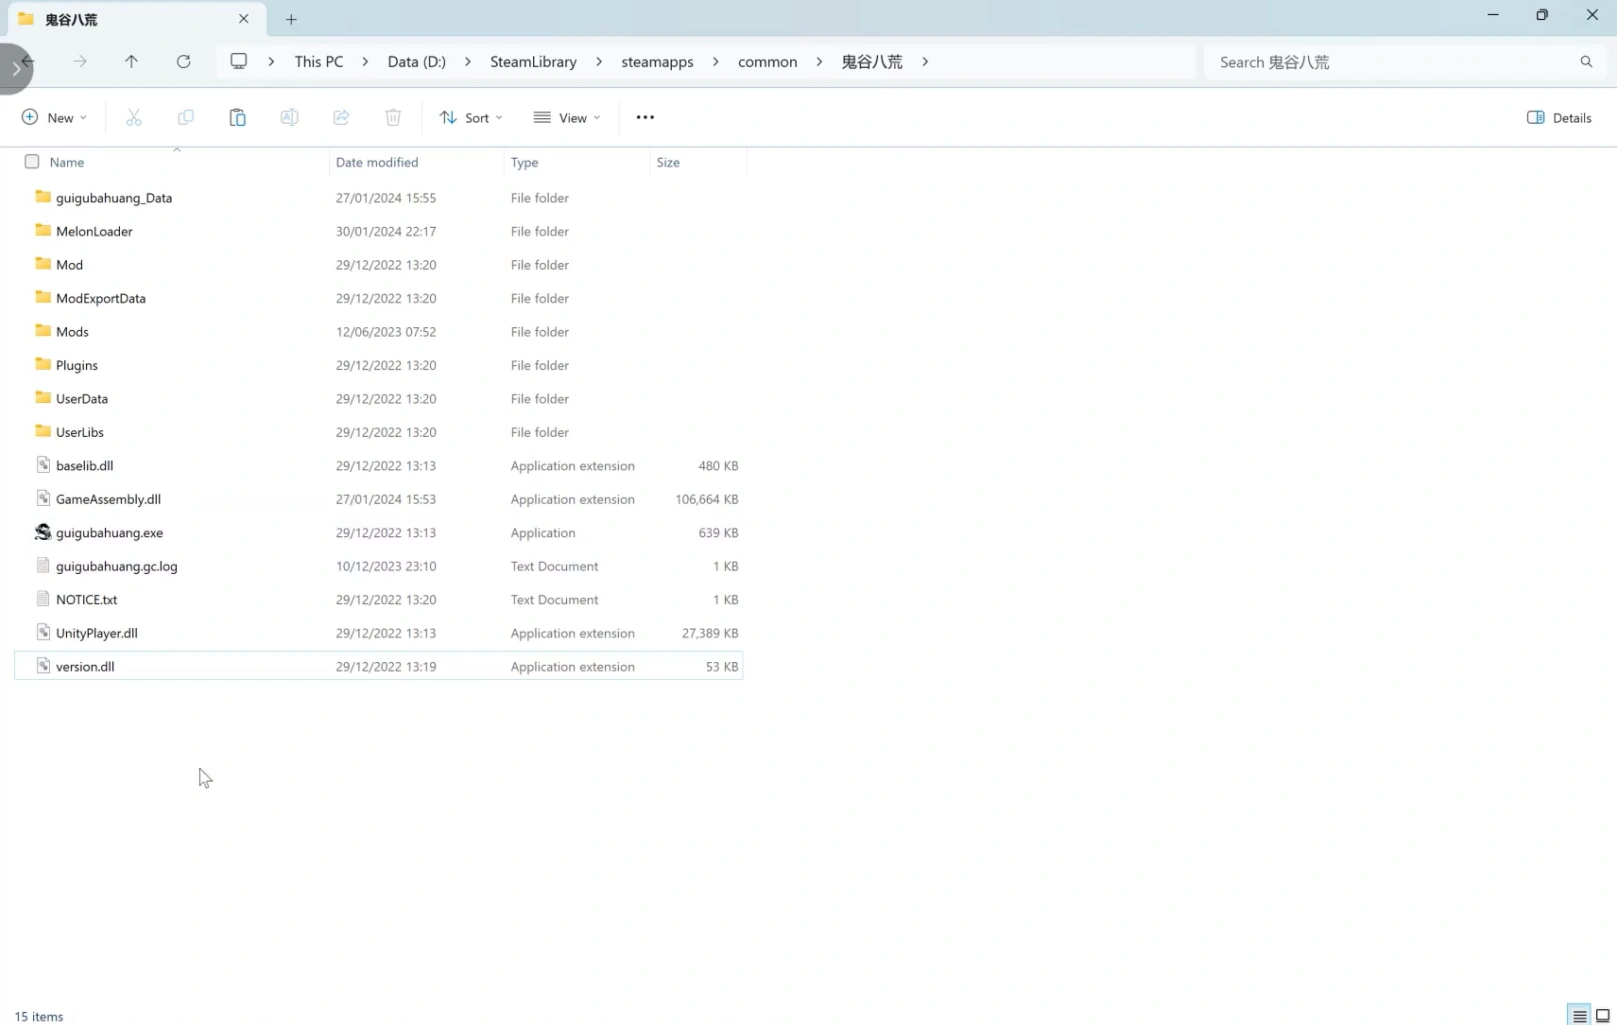Click the 12/06/2023 07:52 date cell
This screenshot has width=1617, height=1025.
[x=386, y=332]
